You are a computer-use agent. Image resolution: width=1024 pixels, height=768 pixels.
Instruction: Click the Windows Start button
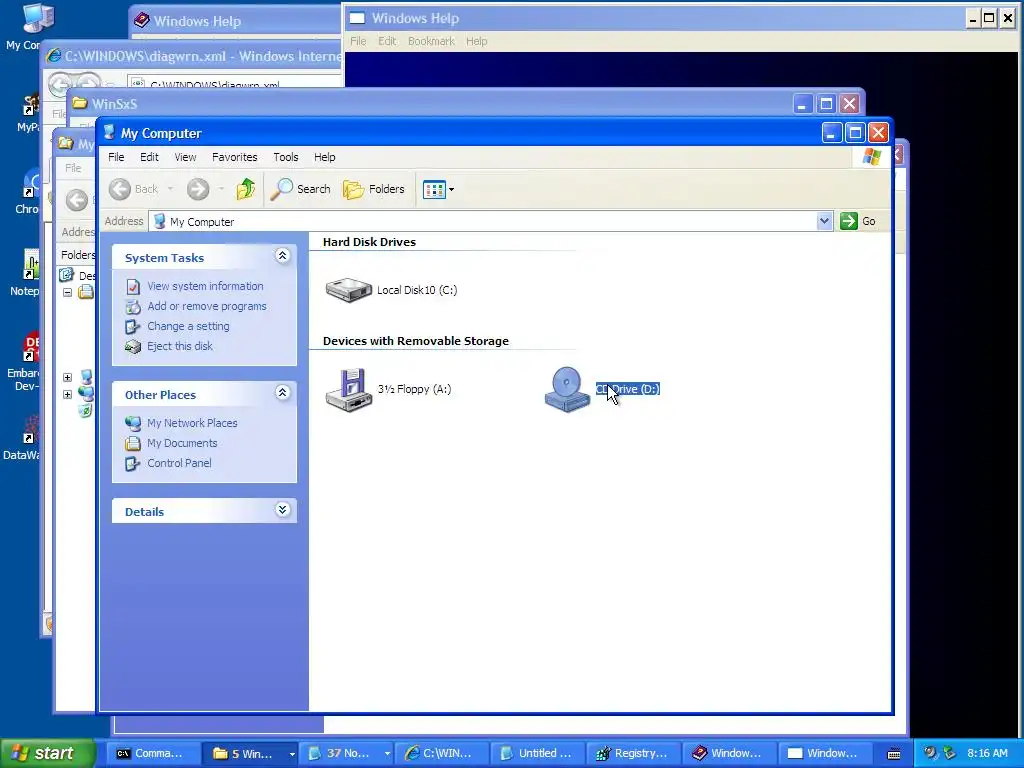pos(47,753)
